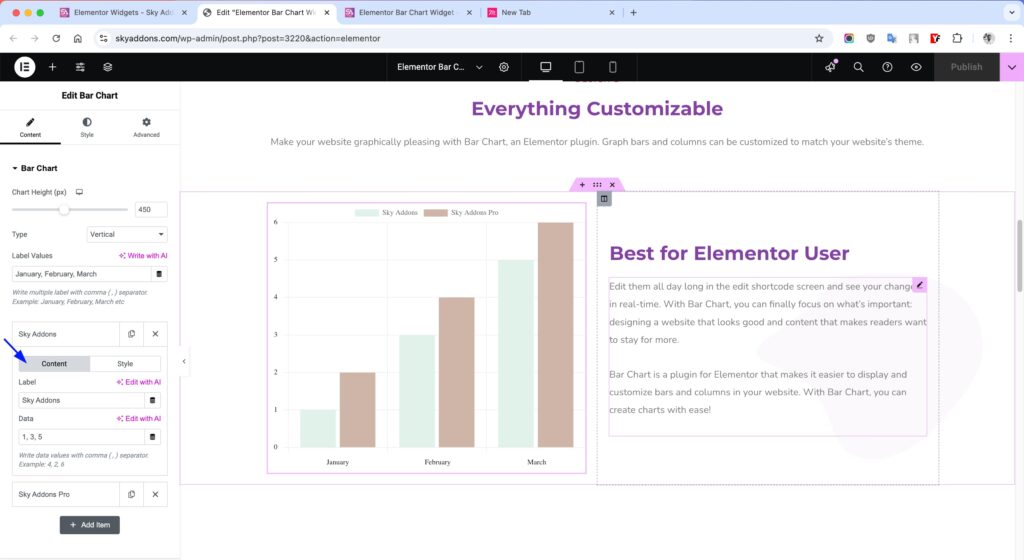Click the address bar URL

point(248,39)
